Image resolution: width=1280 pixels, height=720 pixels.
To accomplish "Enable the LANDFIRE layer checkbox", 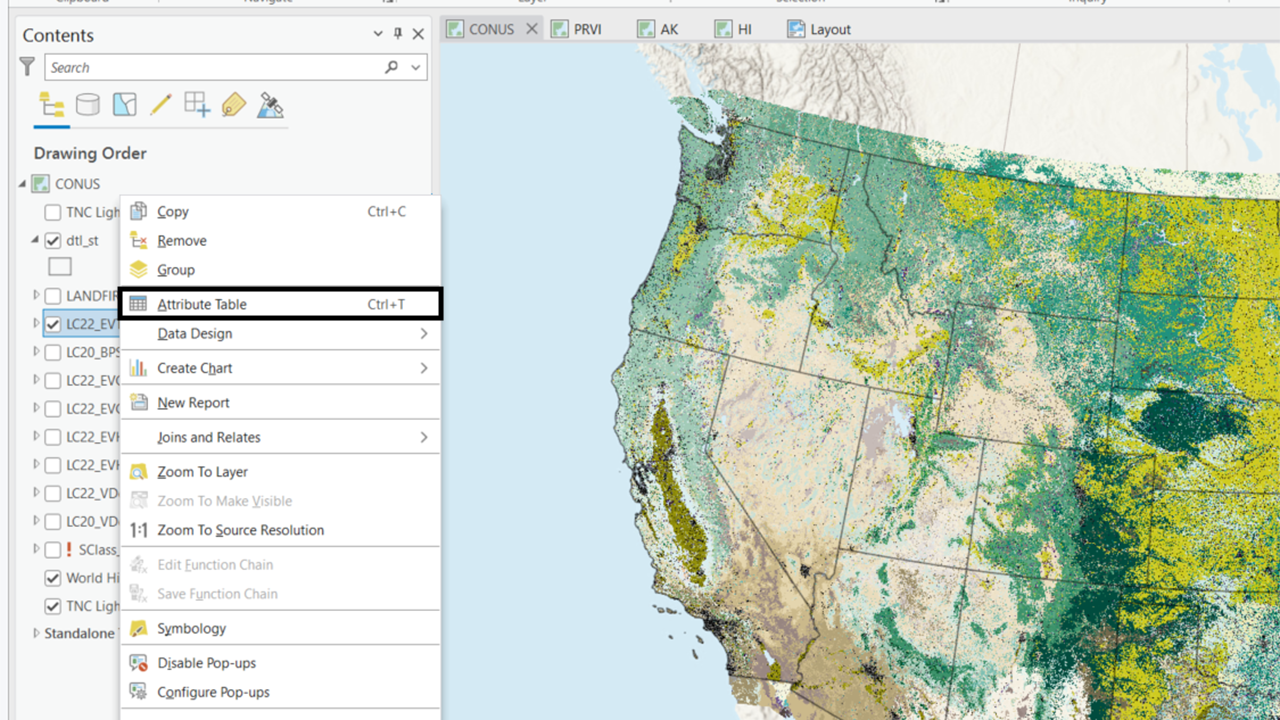I will (52, 295).
